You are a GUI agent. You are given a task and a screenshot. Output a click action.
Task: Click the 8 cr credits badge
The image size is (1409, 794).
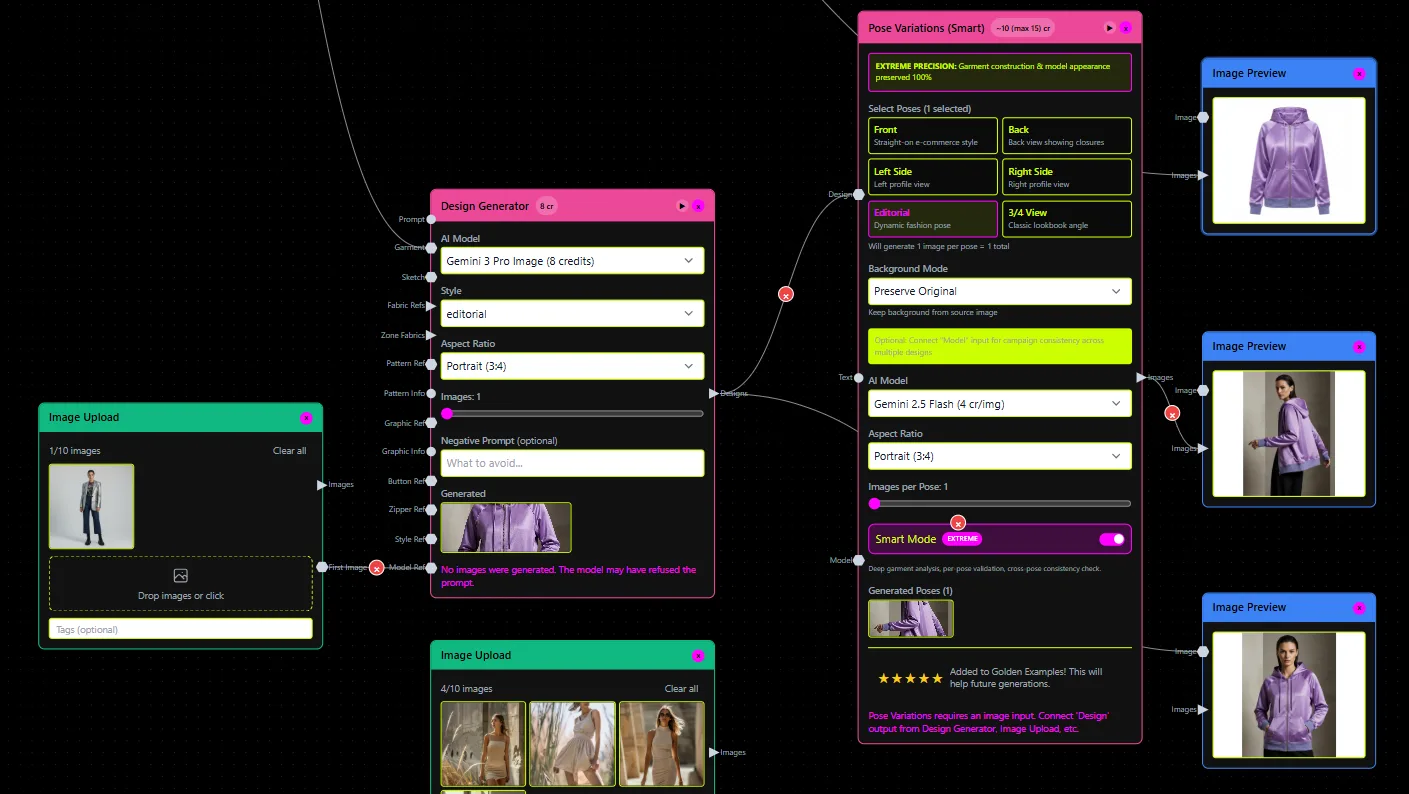point(547,206)
